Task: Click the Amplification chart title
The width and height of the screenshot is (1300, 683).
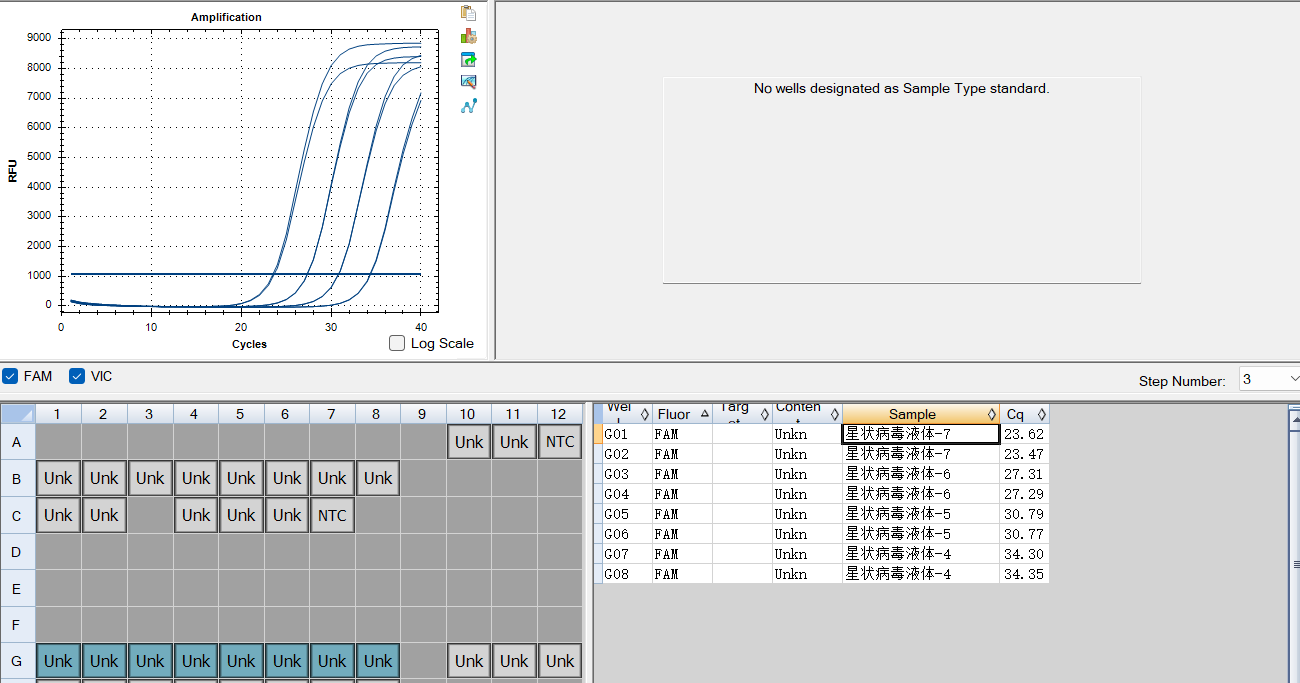Action: point(226,17)
